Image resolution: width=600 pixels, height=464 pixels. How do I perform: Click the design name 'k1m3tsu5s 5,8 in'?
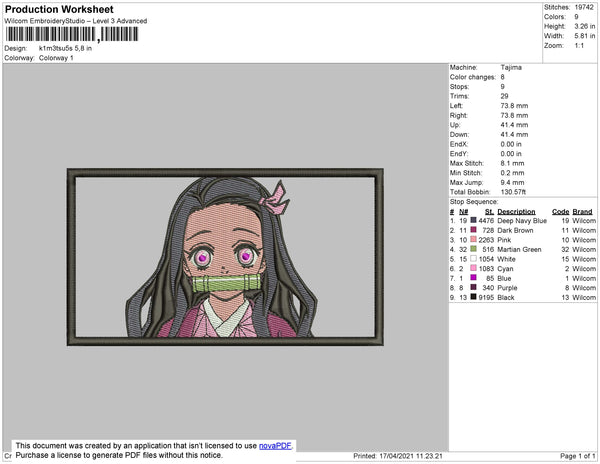pos(65,48)
